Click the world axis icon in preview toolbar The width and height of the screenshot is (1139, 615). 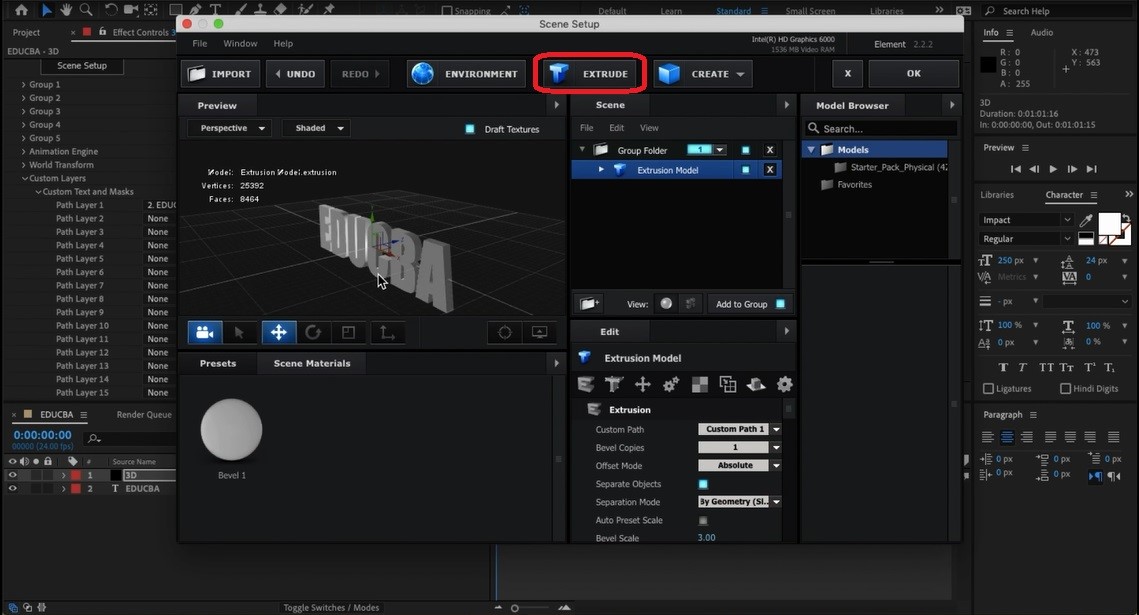click(x=388, y=331)
